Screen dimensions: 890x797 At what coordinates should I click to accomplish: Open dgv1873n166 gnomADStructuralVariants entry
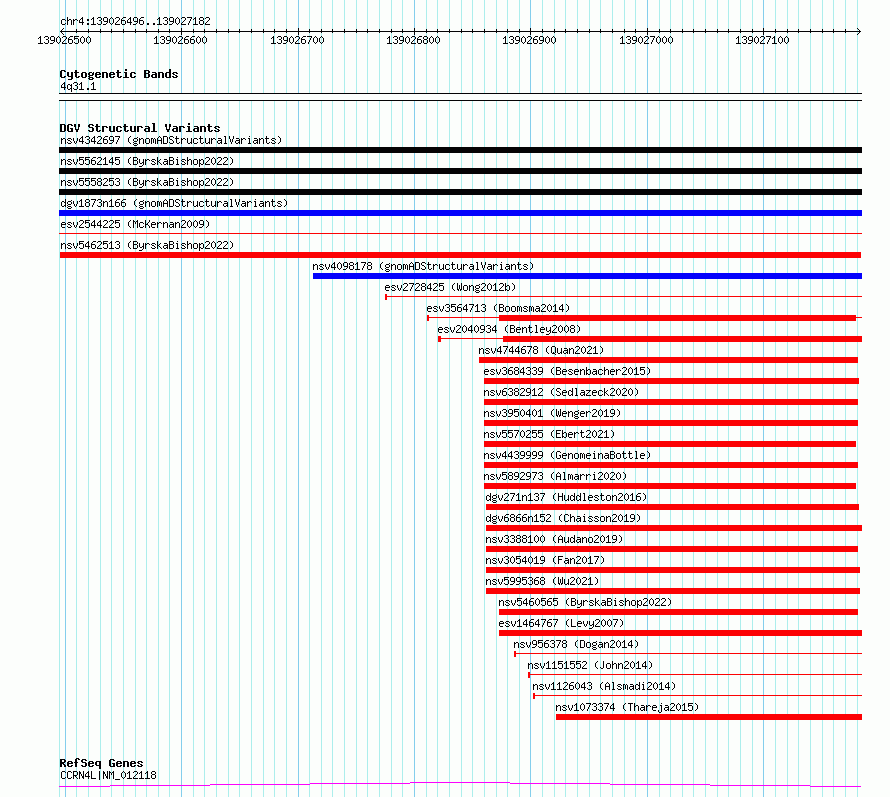coord(174,203)
